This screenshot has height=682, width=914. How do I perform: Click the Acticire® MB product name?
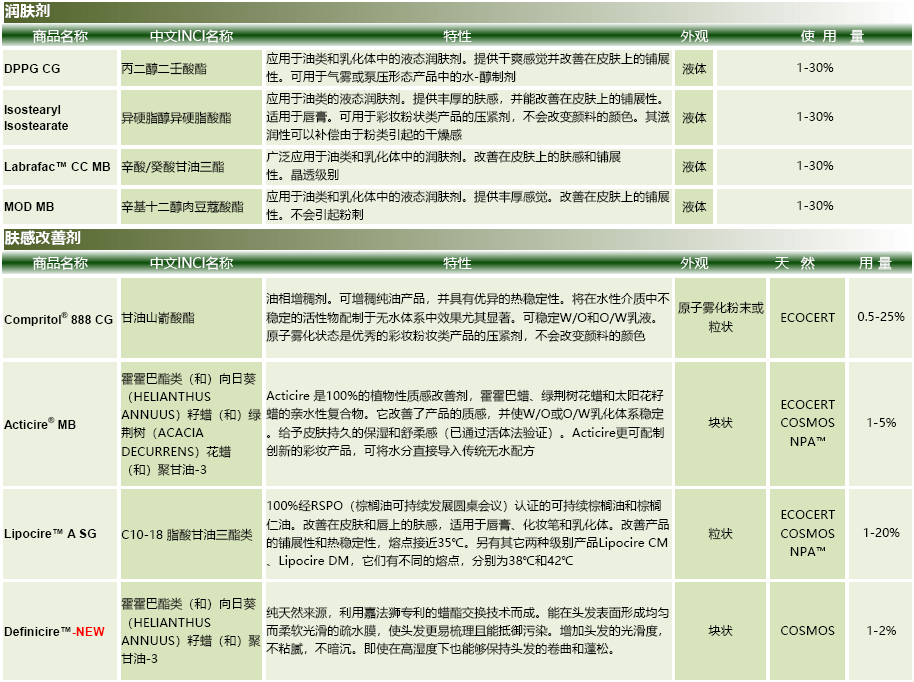40,425
